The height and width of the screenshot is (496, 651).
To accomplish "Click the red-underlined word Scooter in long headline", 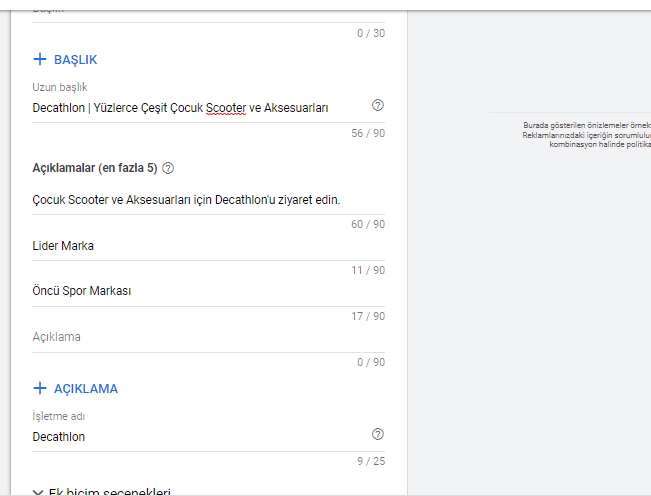I will 226,107.
